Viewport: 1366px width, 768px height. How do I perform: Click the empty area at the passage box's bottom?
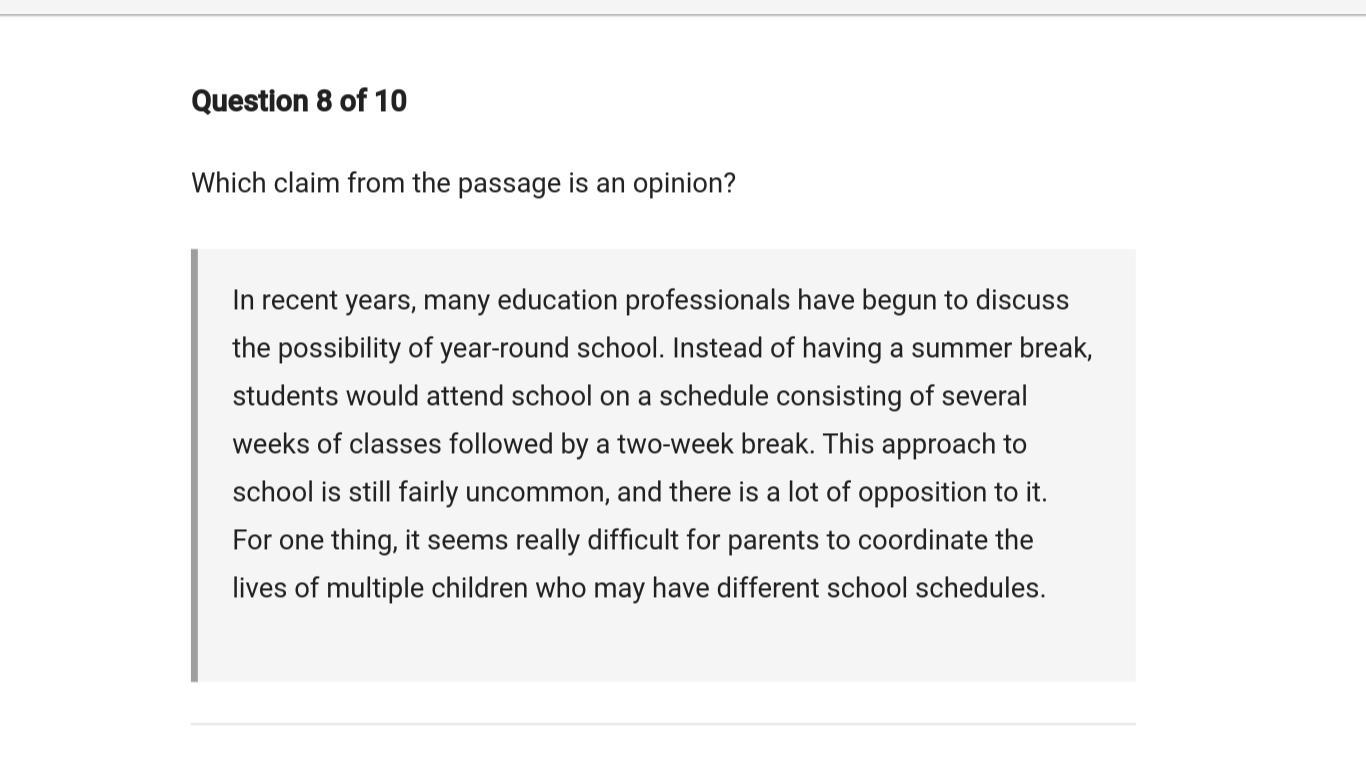click(665, 645)
